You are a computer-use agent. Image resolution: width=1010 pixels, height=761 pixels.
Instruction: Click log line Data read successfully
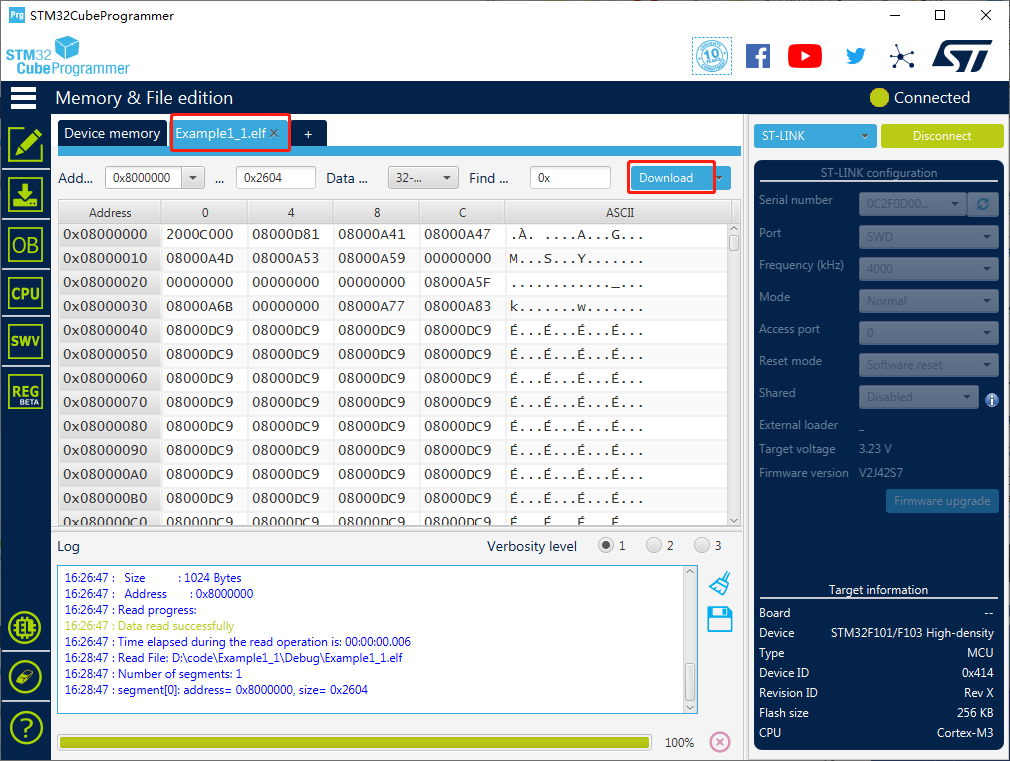click(149, 626)
